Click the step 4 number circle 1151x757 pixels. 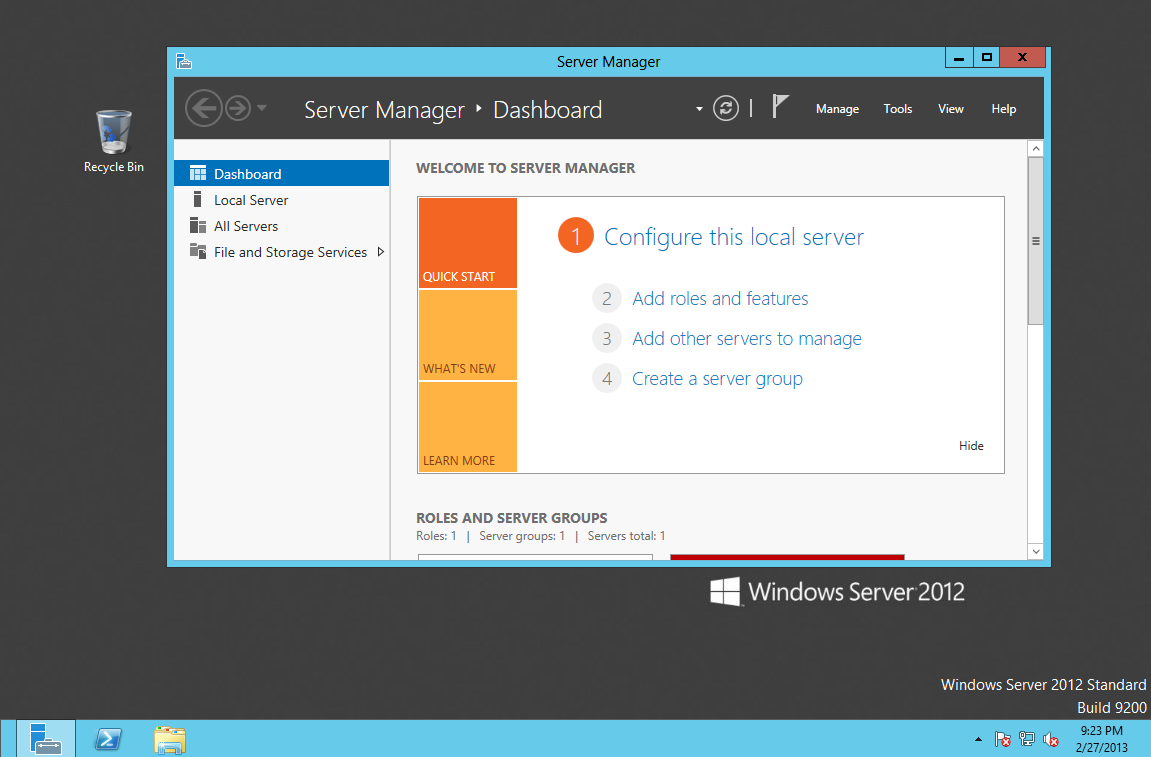[x=607, y=379]
